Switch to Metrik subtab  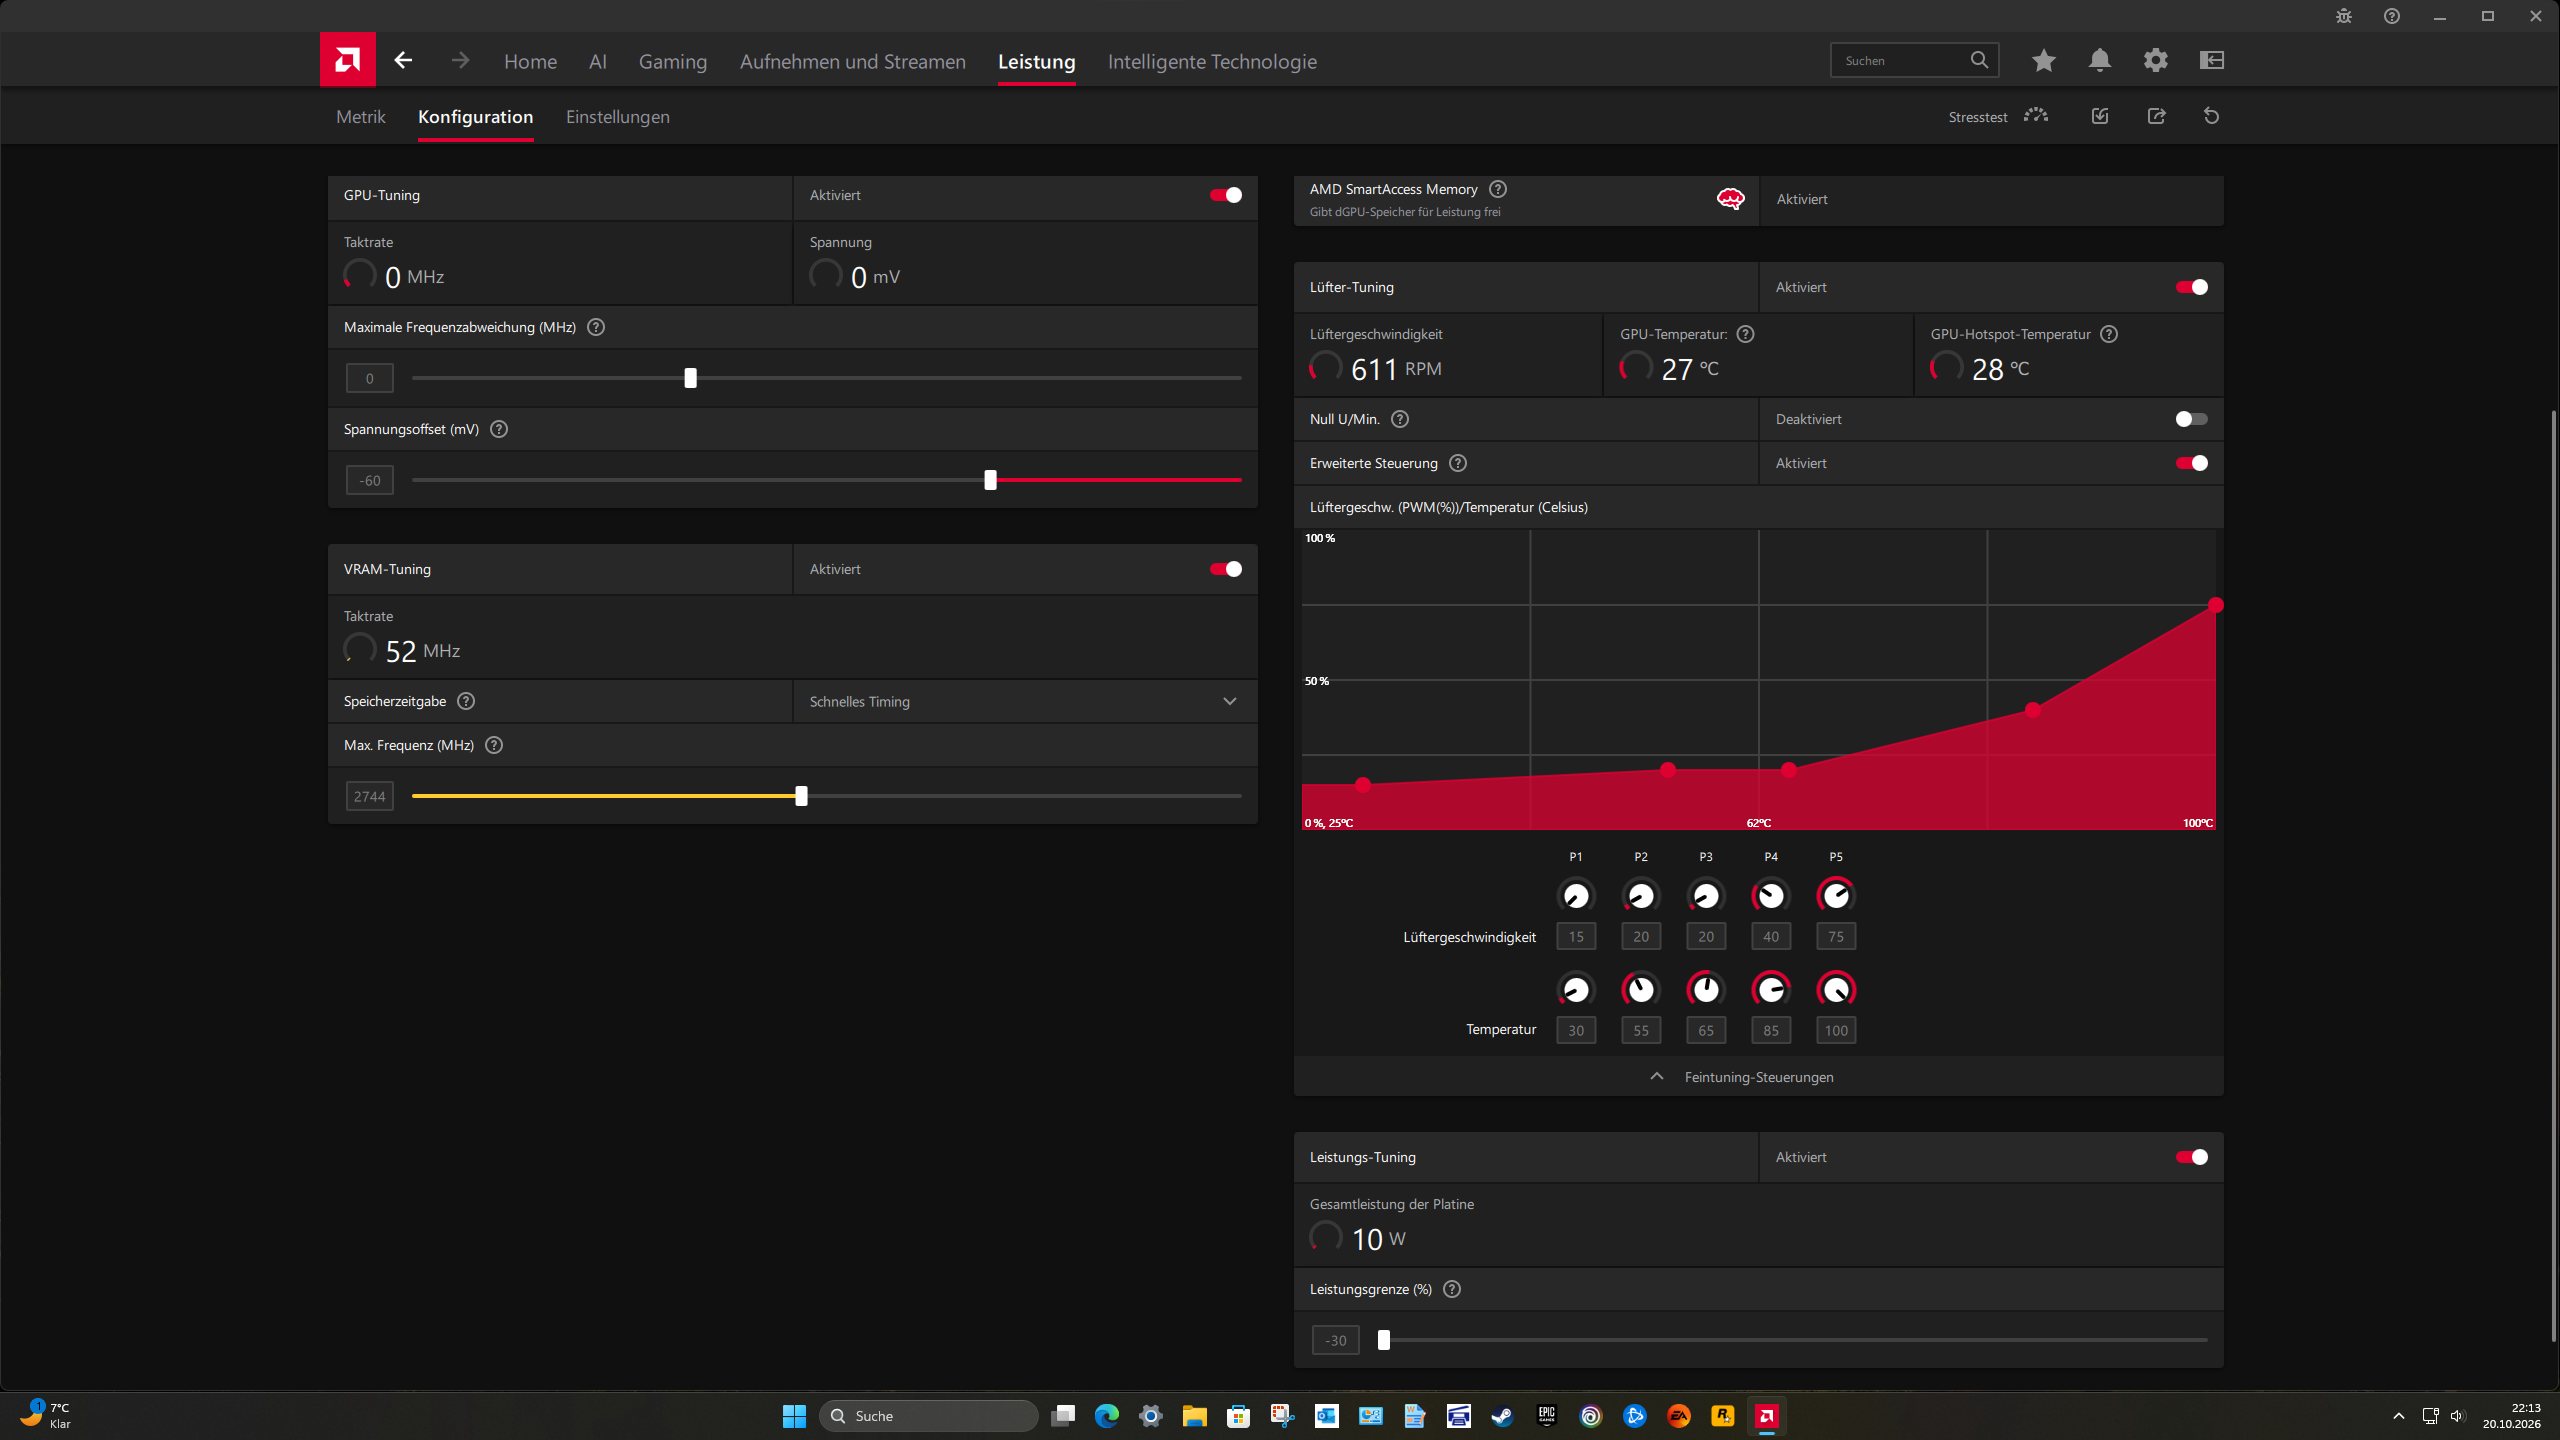361,116
